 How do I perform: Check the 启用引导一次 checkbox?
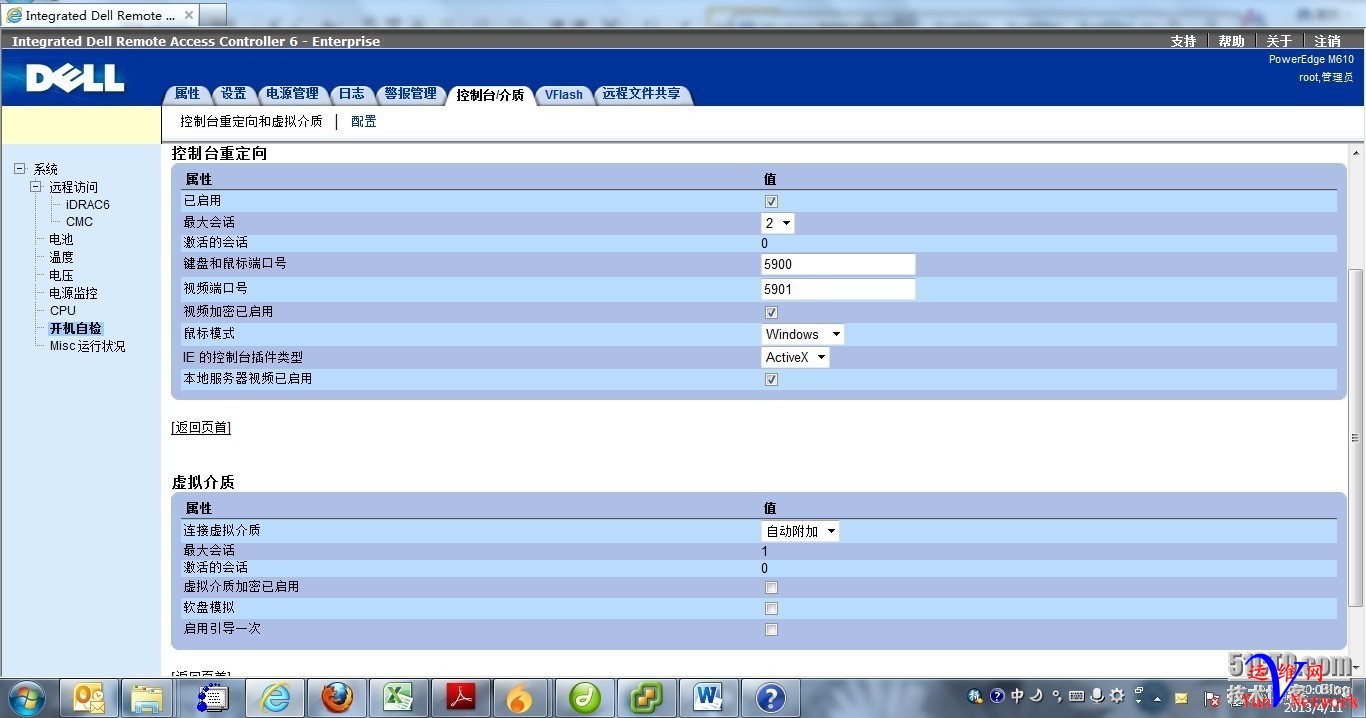click(x=771, y=629)
